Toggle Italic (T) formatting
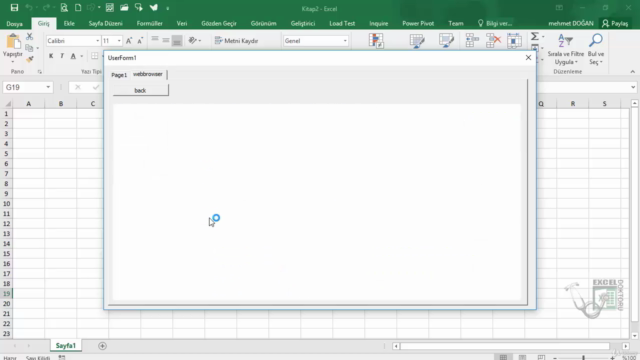 (62, 56)
